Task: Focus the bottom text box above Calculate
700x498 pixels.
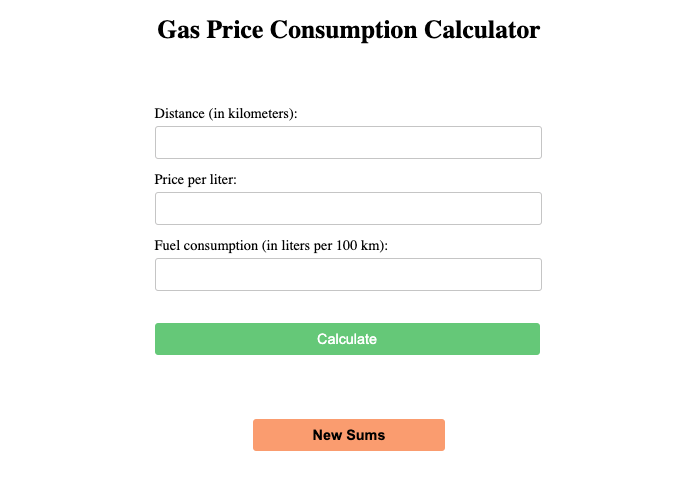Action: click(x=348, y=274)
